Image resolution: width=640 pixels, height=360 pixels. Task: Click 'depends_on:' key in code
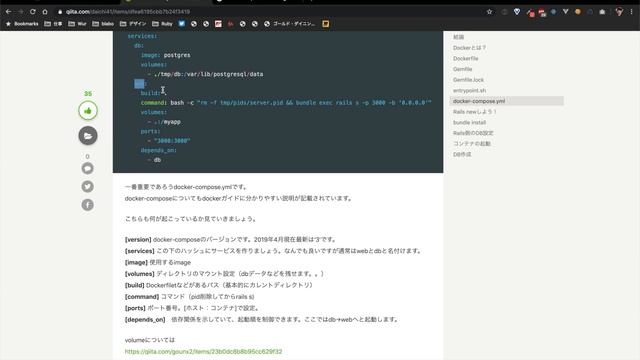tap(159, 150)
